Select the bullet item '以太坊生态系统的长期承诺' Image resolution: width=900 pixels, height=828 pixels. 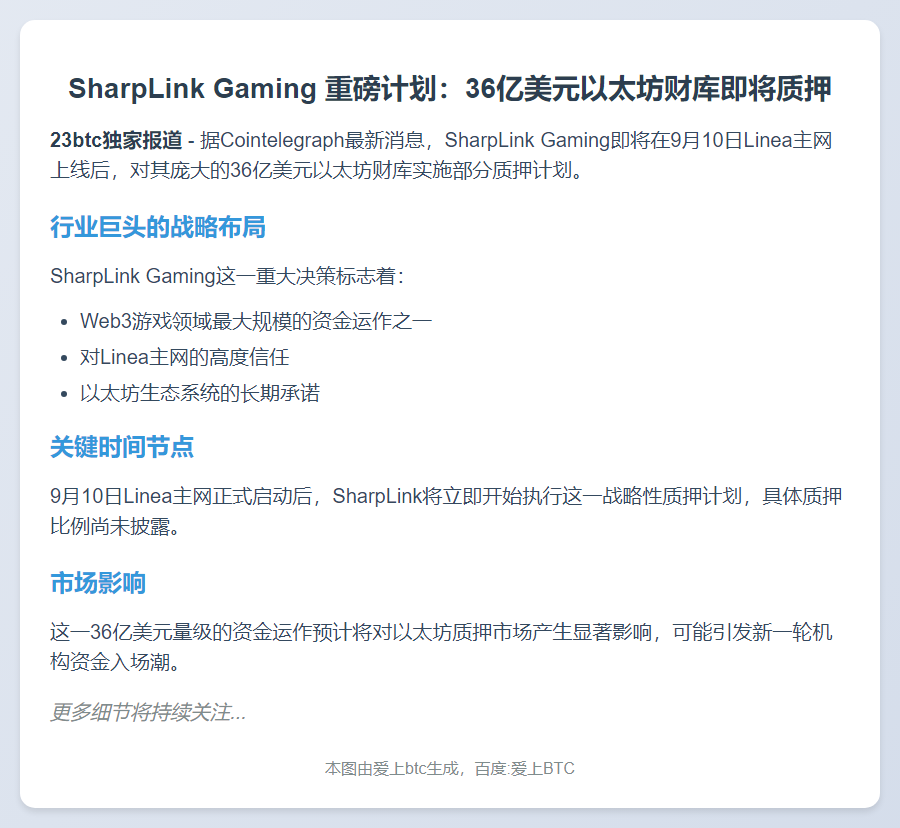pos(200,393)
